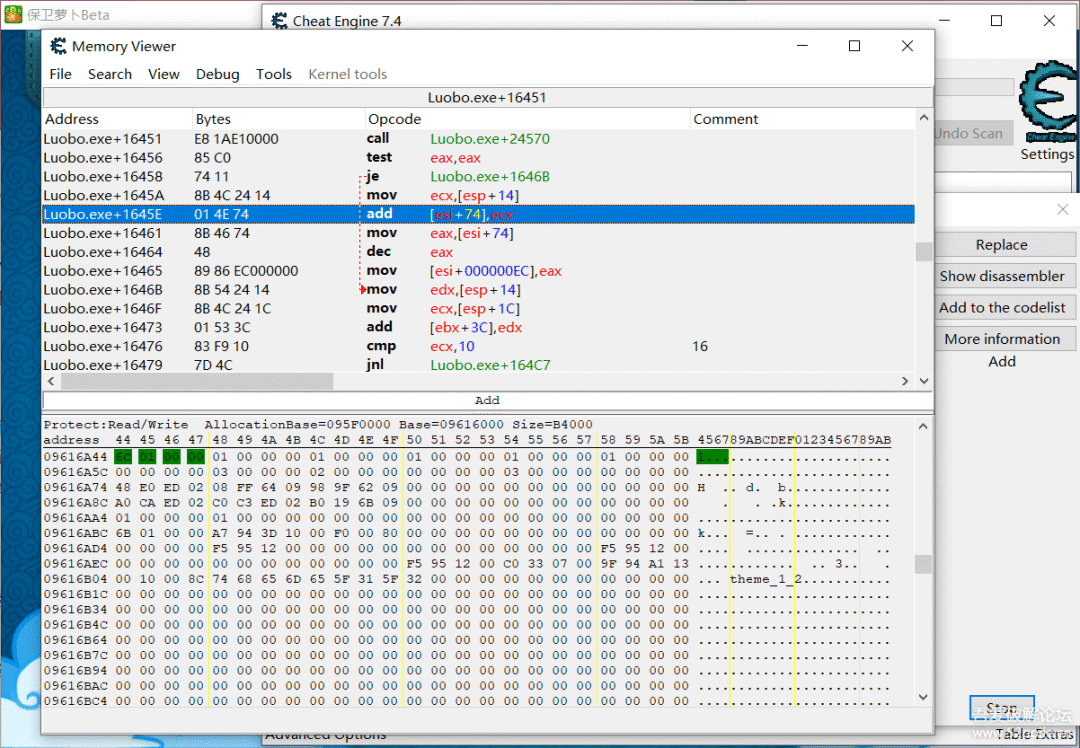Screen dimensions: 1080x748
Task: Click right arrow of disassembler horizontal scrollbar
Action: [905, 381]
